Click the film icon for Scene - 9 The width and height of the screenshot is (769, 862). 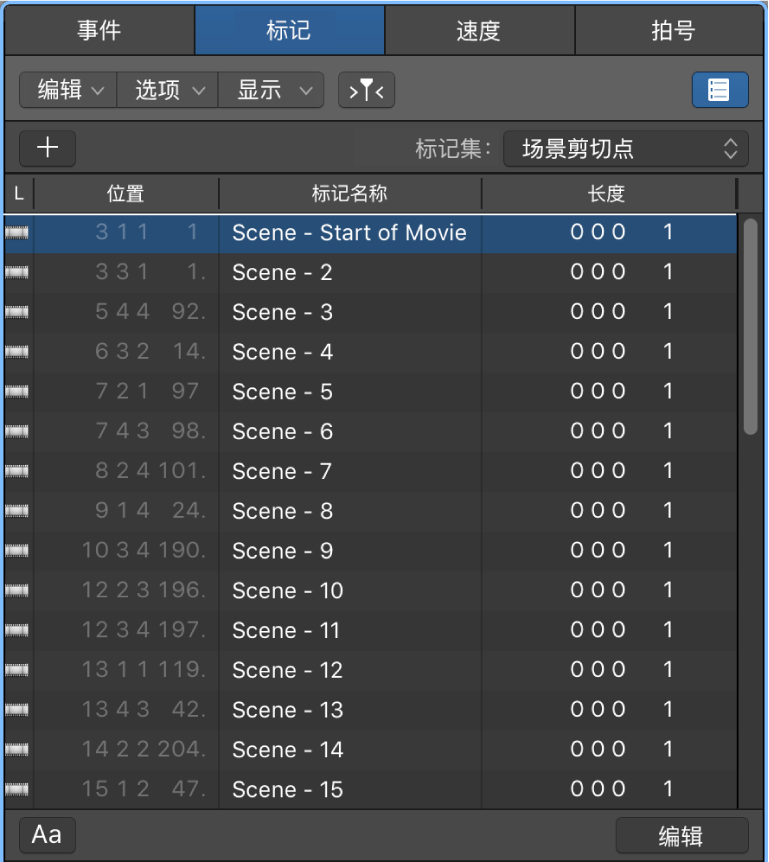coord(17,551)
